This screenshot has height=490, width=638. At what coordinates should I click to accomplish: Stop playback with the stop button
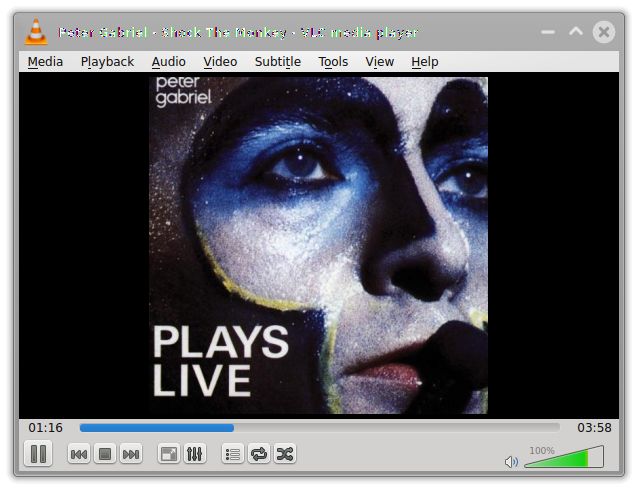click(x=105, y=454)
